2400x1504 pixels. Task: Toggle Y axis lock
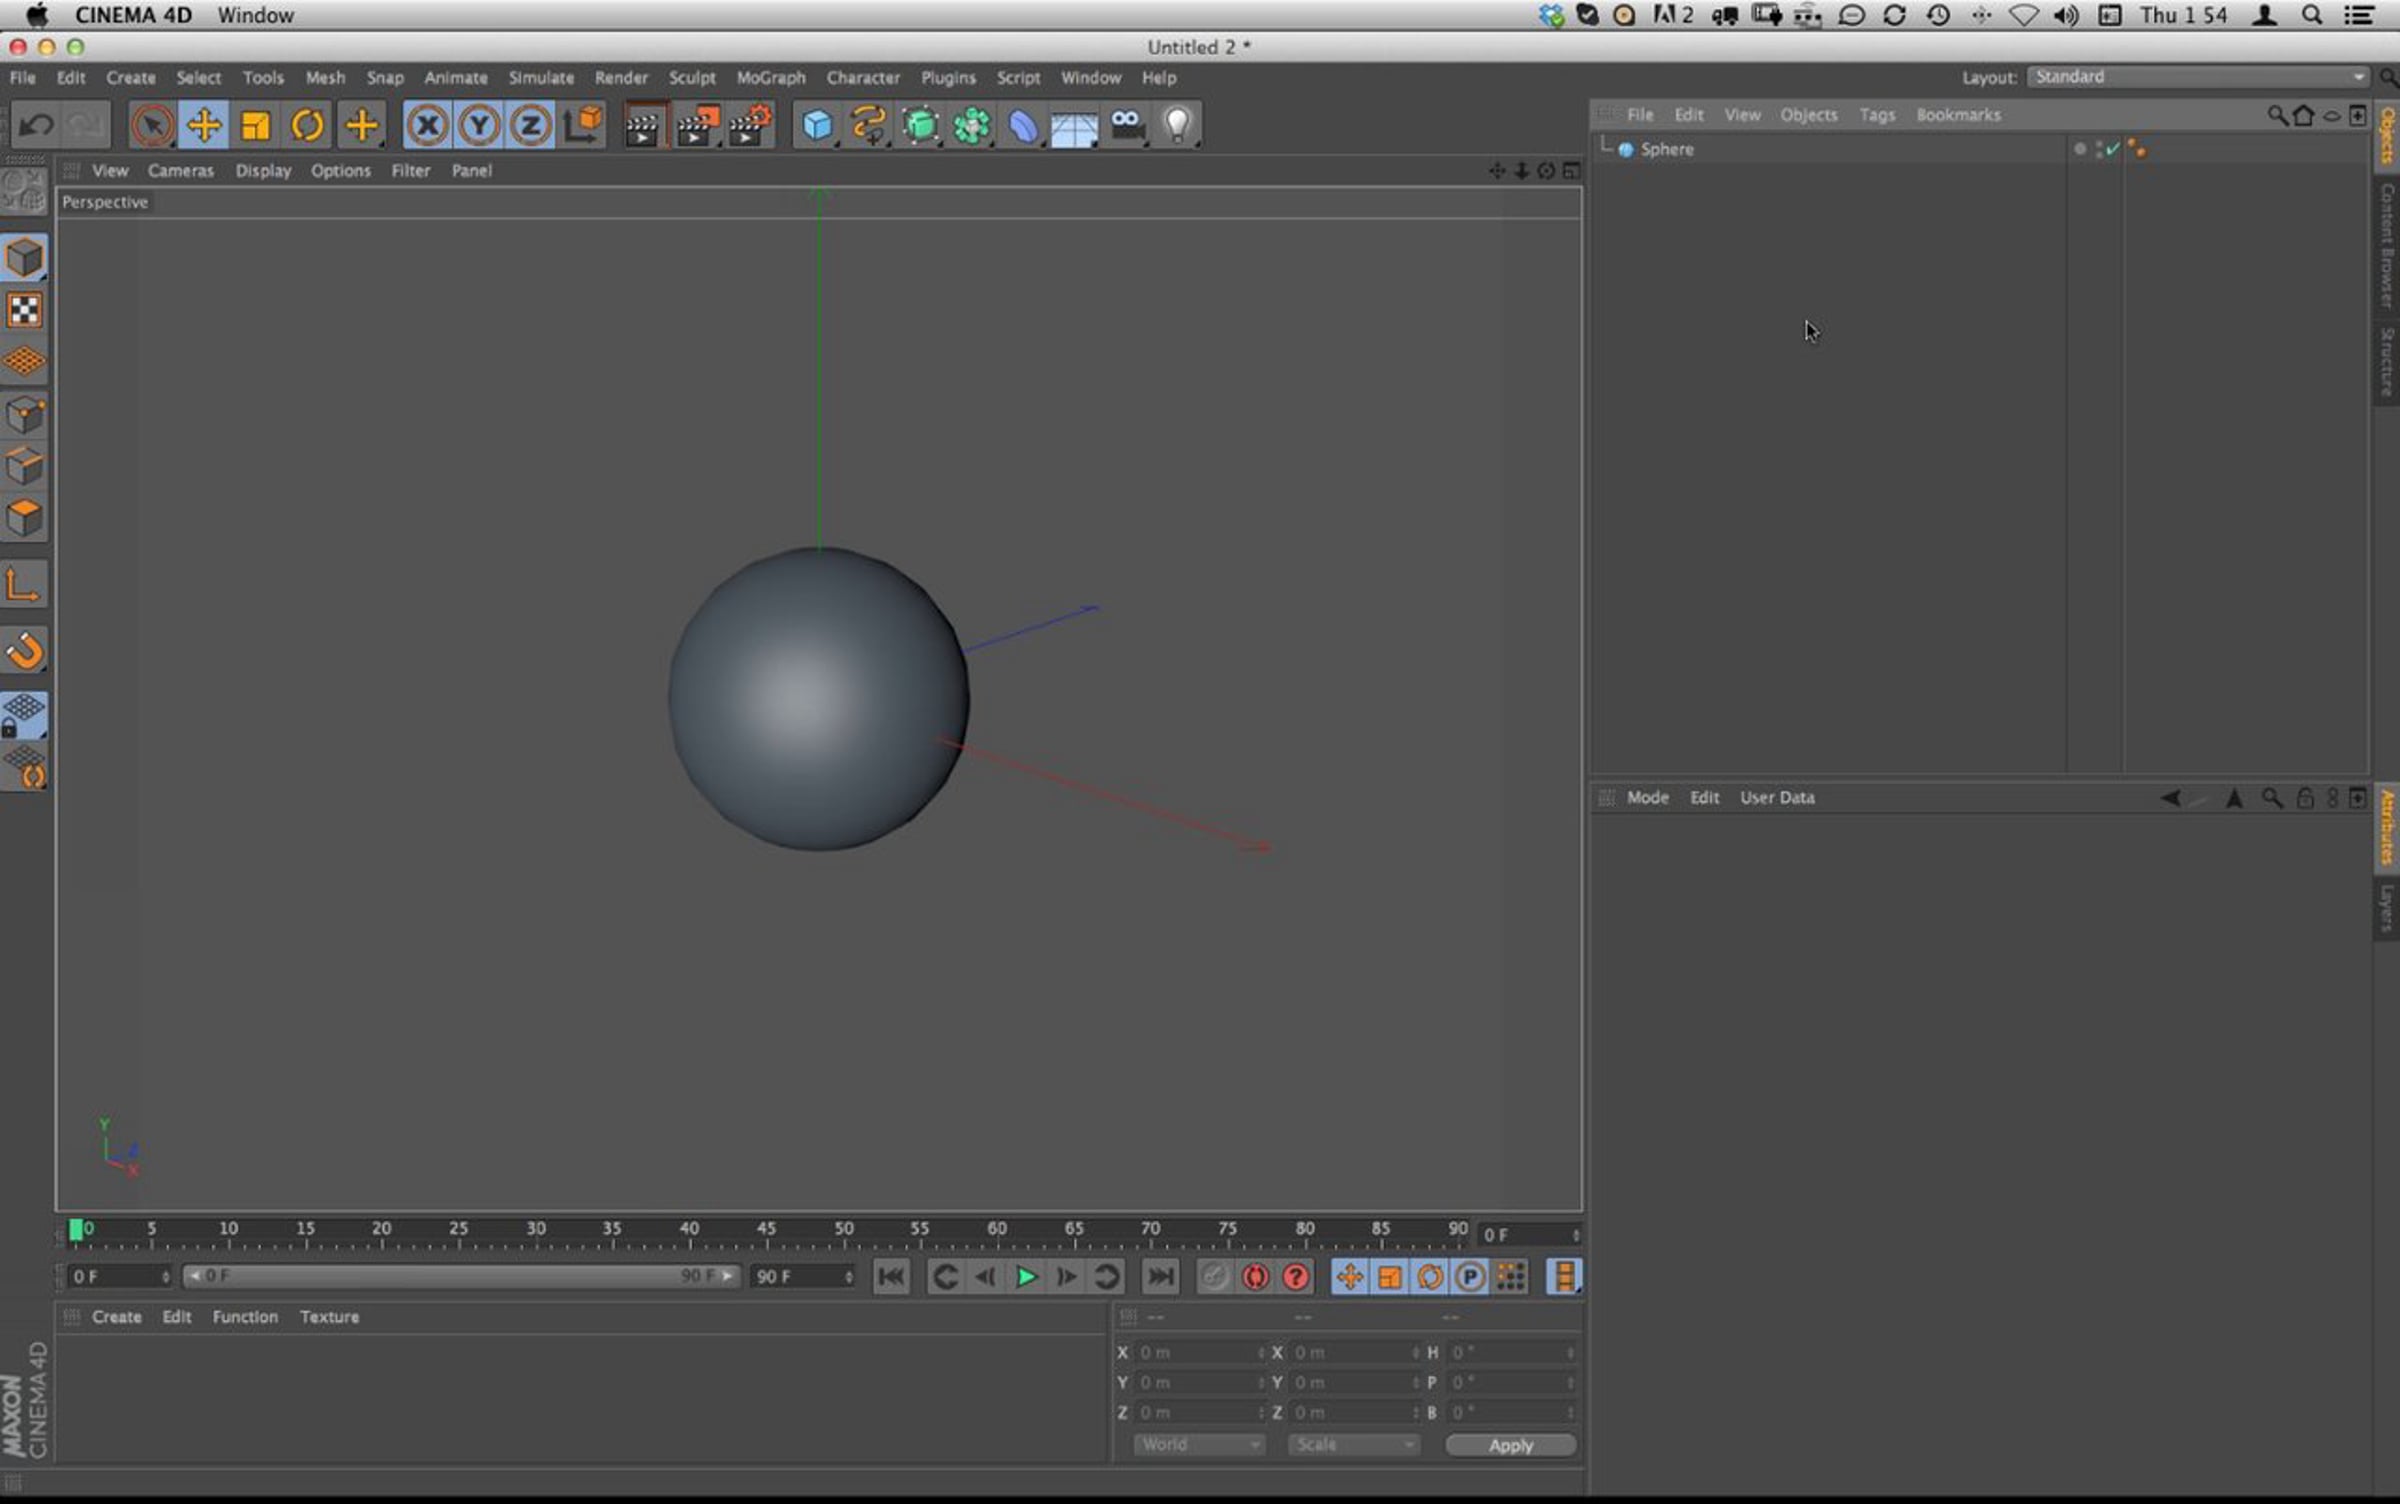(479, 125)
